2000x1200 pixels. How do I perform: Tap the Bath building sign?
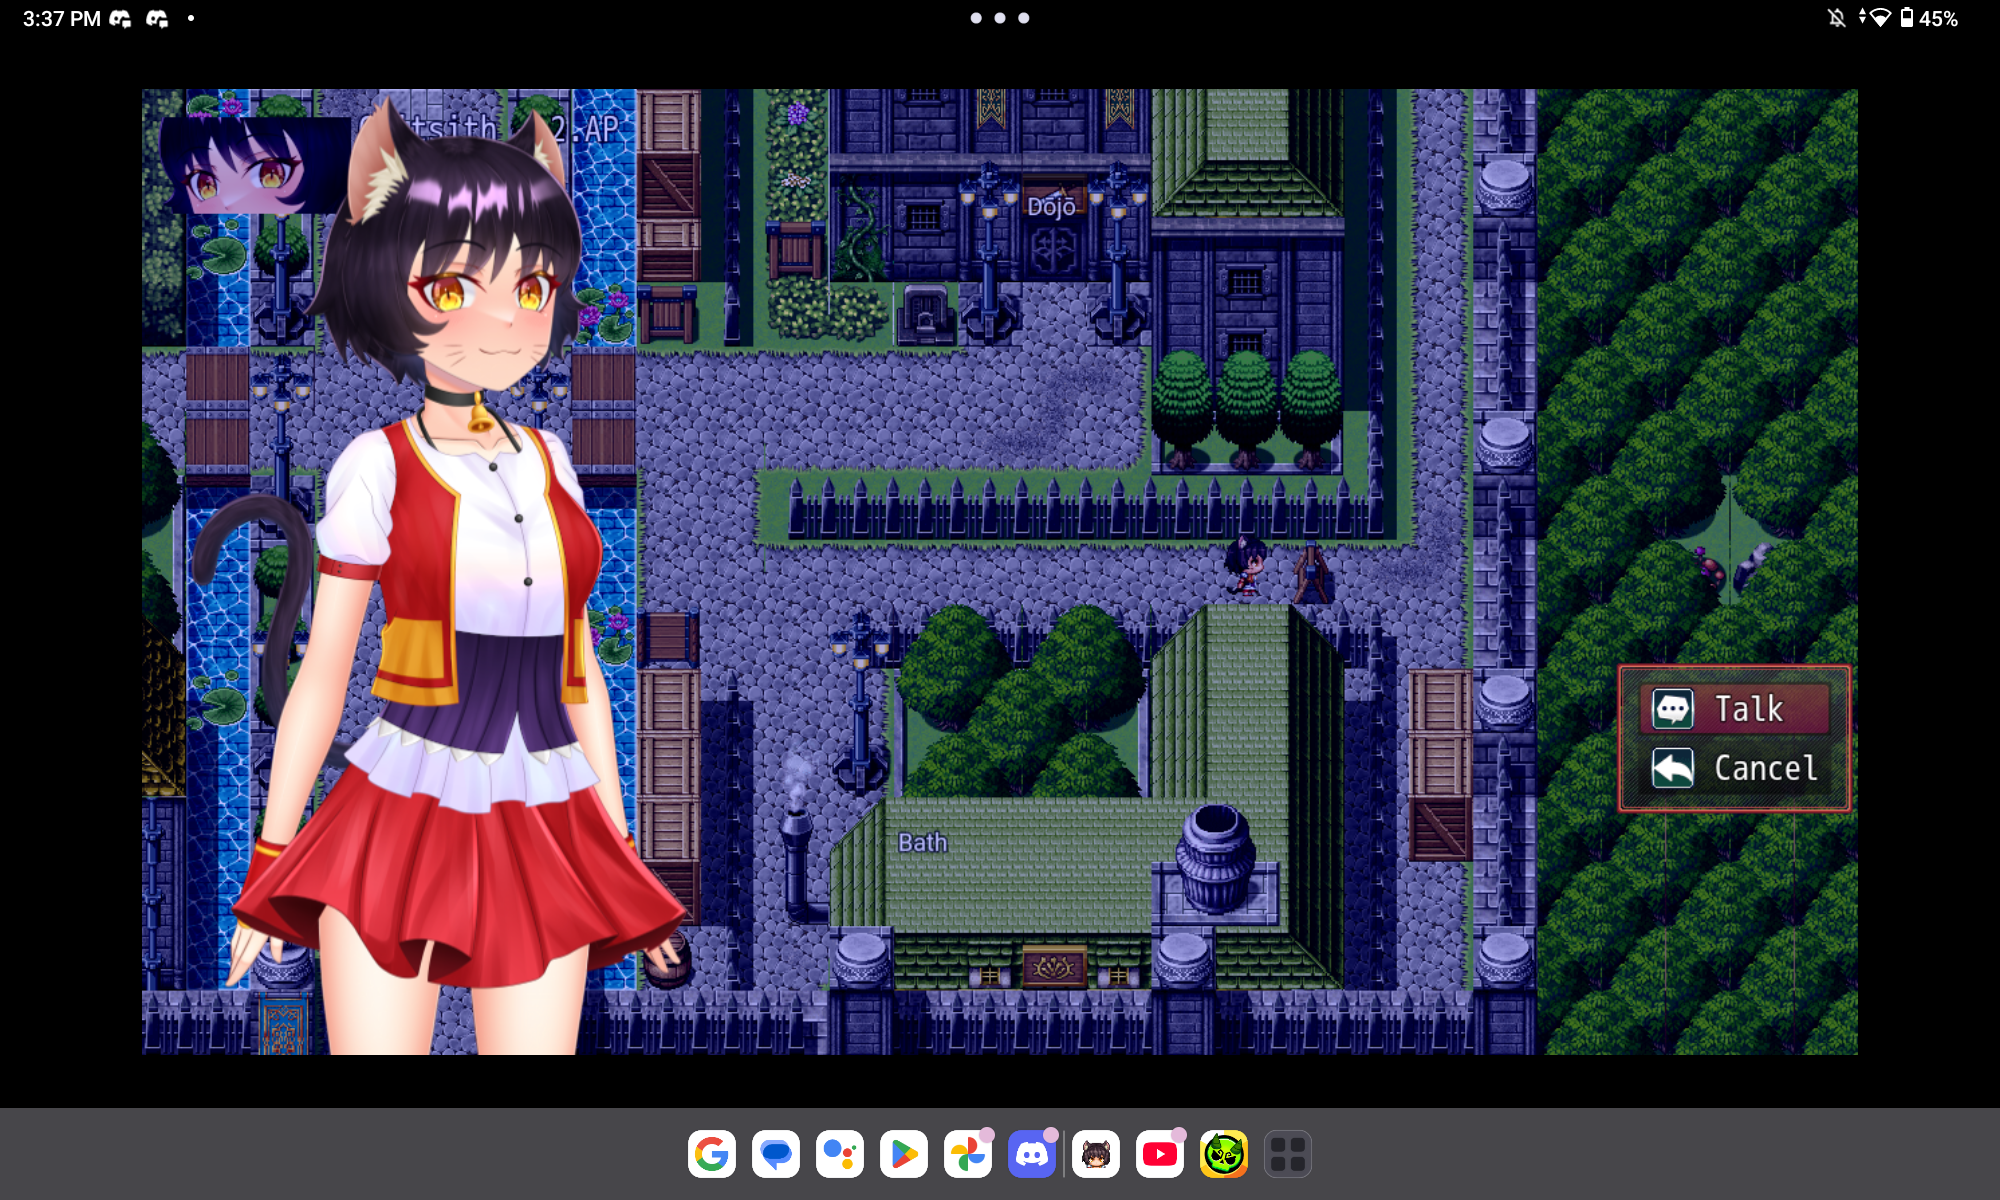[922, 843]
